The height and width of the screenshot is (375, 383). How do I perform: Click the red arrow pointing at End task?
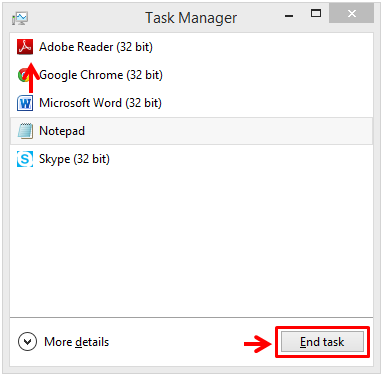click(x=258, y=344)
